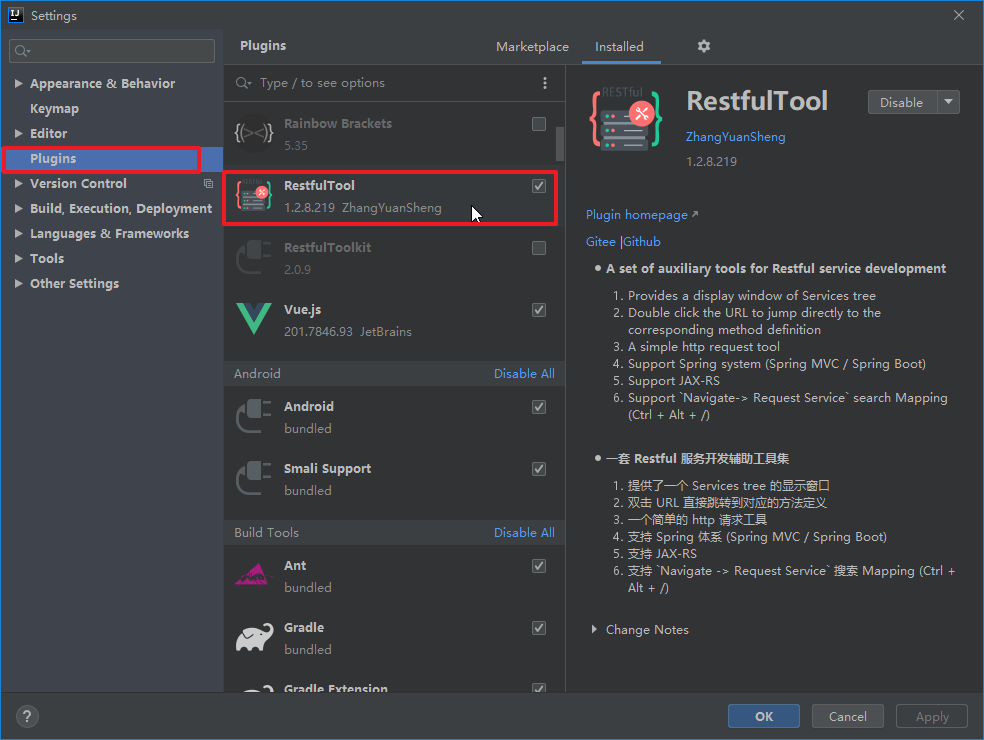This screenshot has width=984, height=740.
Task: Switch to the Marketplace tab
Action: click(x=532, y=46)
